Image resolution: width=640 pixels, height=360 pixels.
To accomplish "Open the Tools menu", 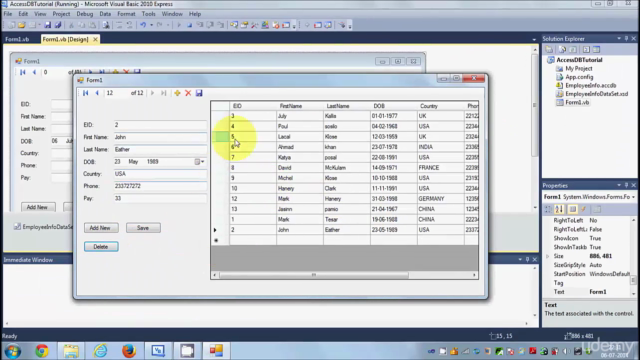I will 149,14.
